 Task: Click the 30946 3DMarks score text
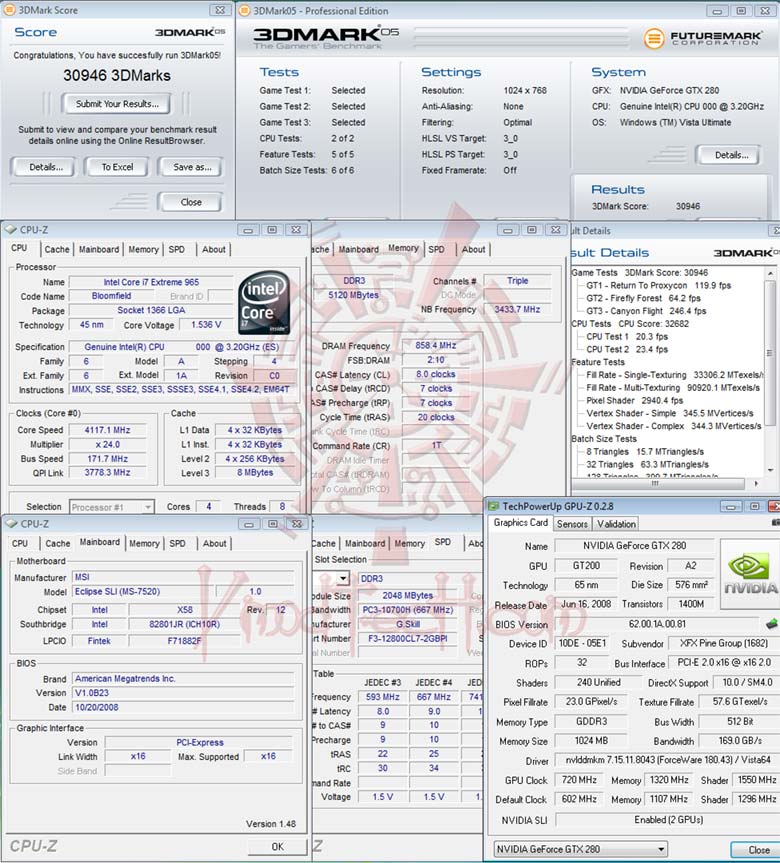point(117,75)
